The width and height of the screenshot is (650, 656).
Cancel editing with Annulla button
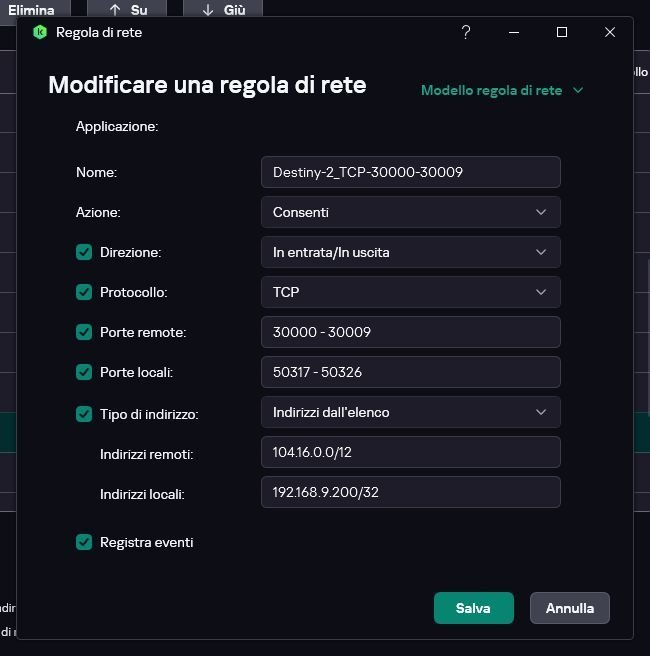(569, 608)
